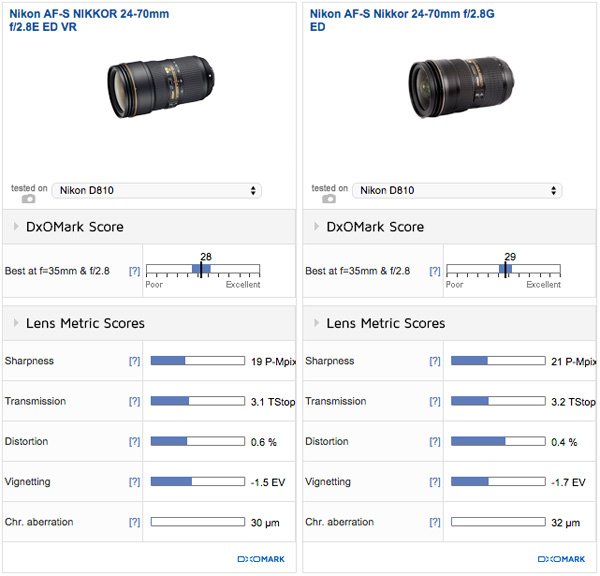Click help icon beside left 'Best at f=35mm'
The height and width of the screenshot is (576, 600).
coord(134,271)
